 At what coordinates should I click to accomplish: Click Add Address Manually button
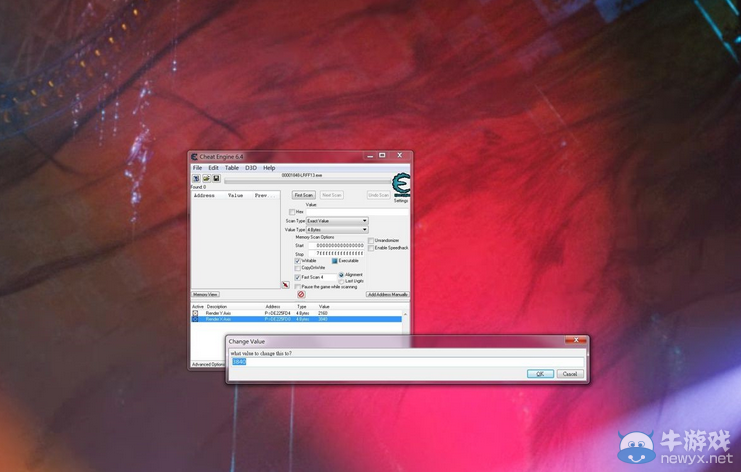[388, 294]
